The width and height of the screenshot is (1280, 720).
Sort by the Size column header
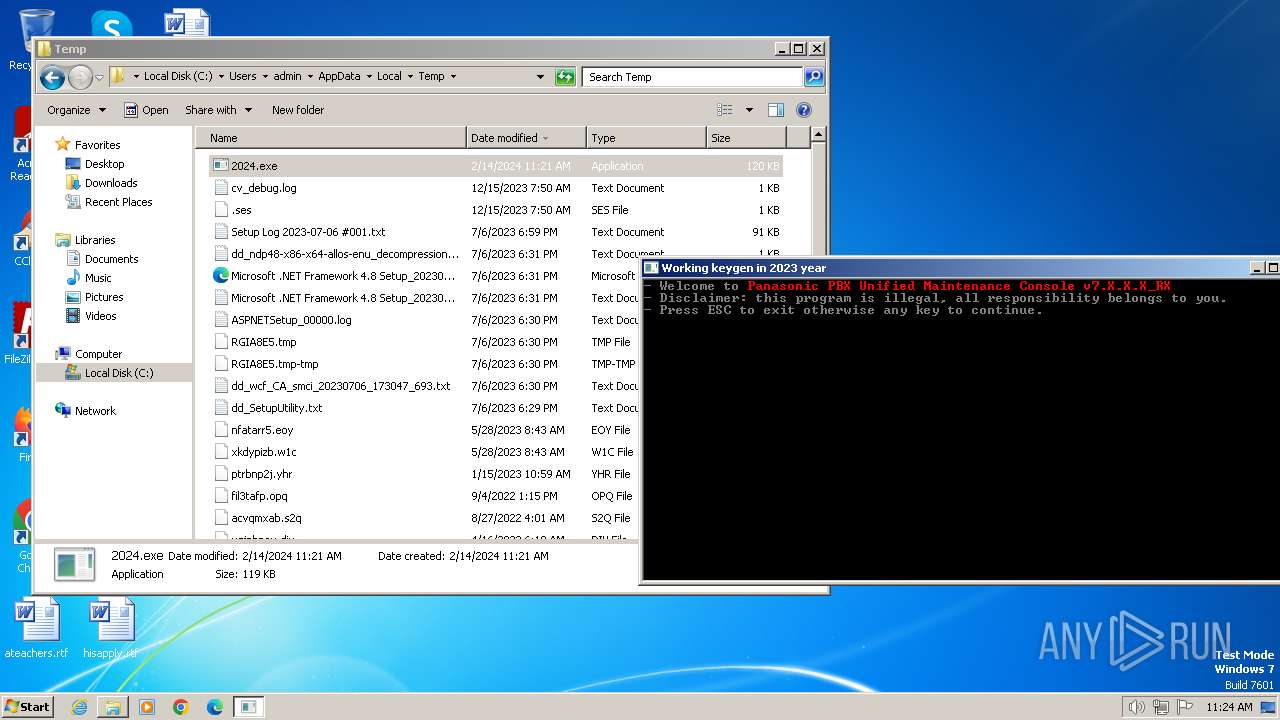pyautogui.click(x=746, y=138)
